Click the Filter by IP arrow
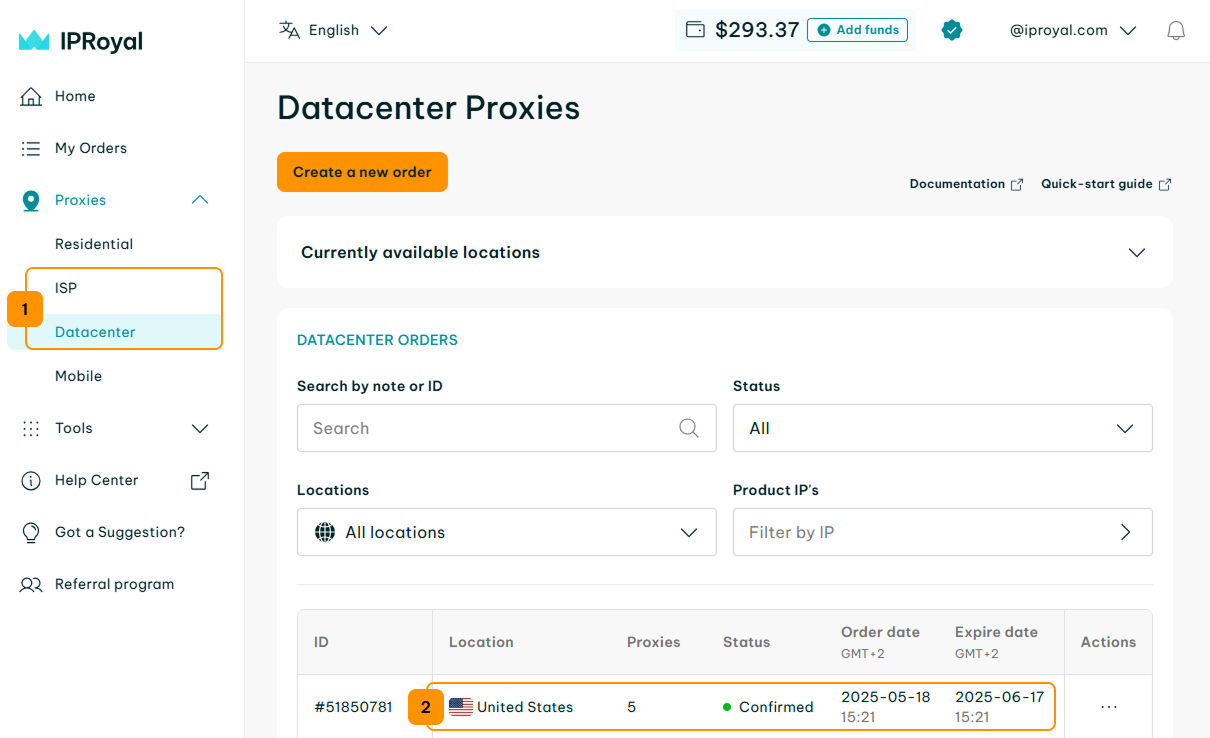 pos(1126,532)
